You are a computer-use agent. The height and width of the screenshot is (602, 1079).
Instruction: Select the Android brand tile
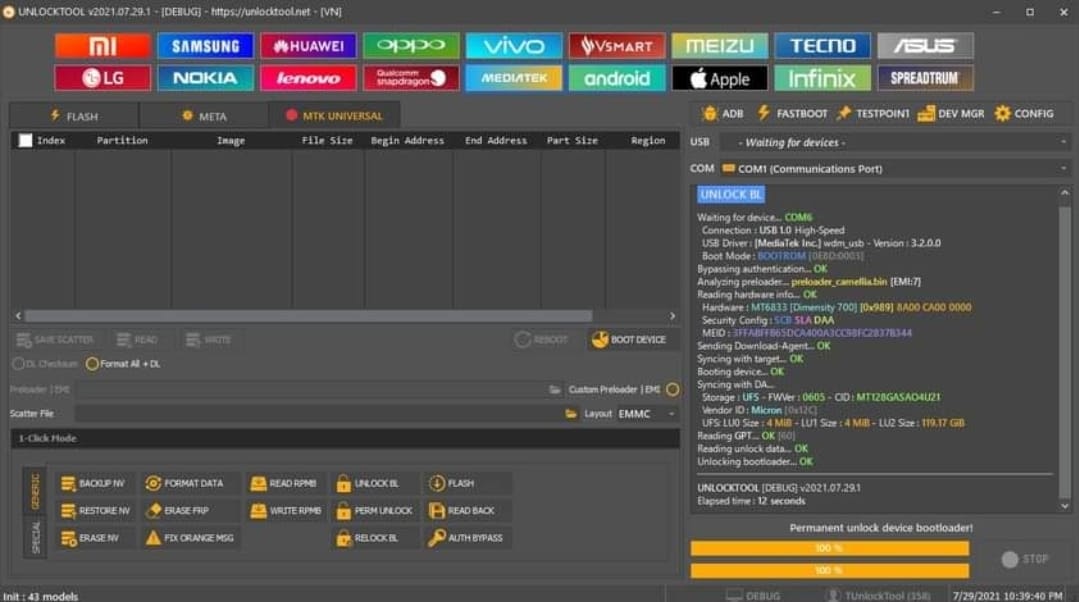pos(617,78)
